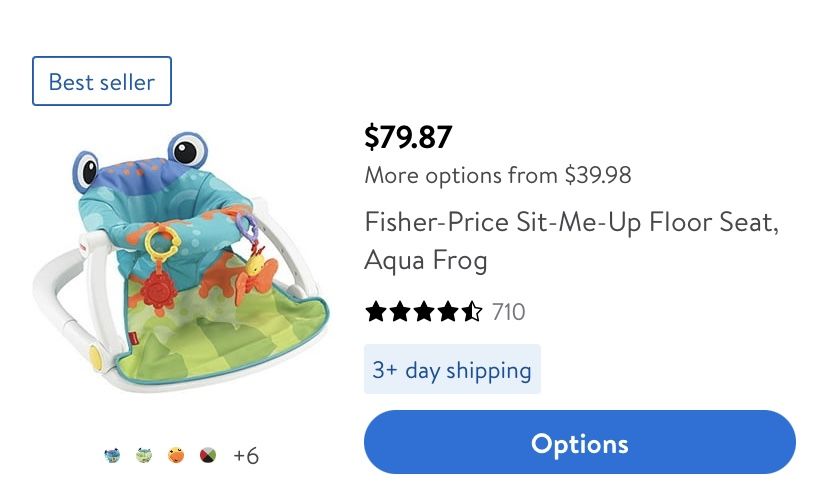
Task: View the 710 reviews count
Action: (508, 312)
